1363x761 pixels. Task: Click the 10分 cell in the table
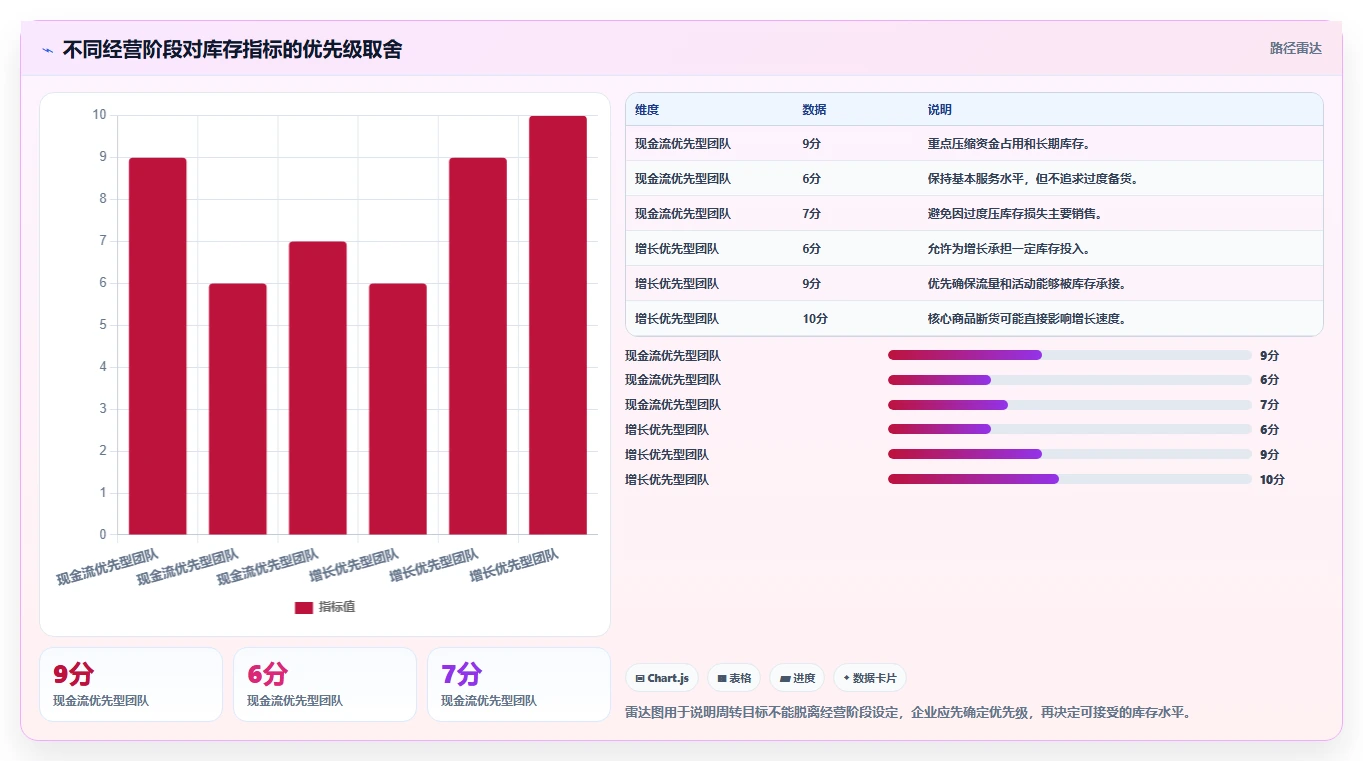[x=815, y=319]
